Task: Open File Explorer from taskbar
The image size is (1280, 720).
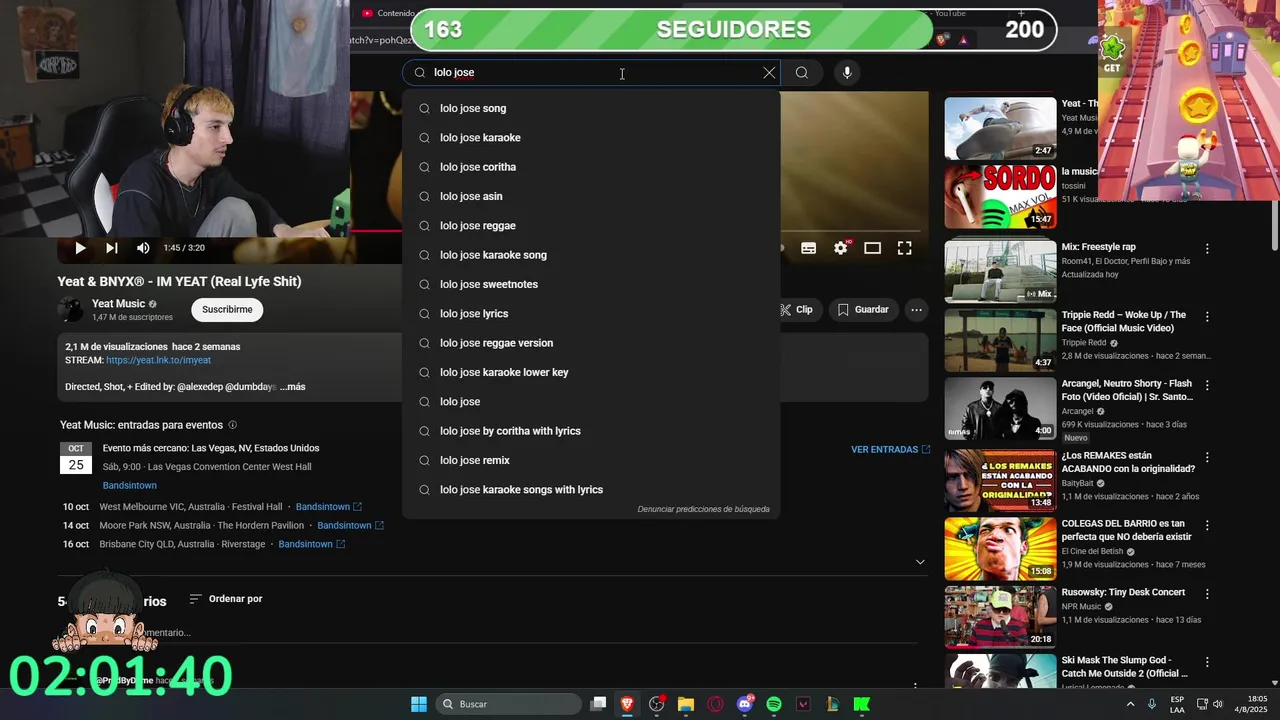Action: 686,704
